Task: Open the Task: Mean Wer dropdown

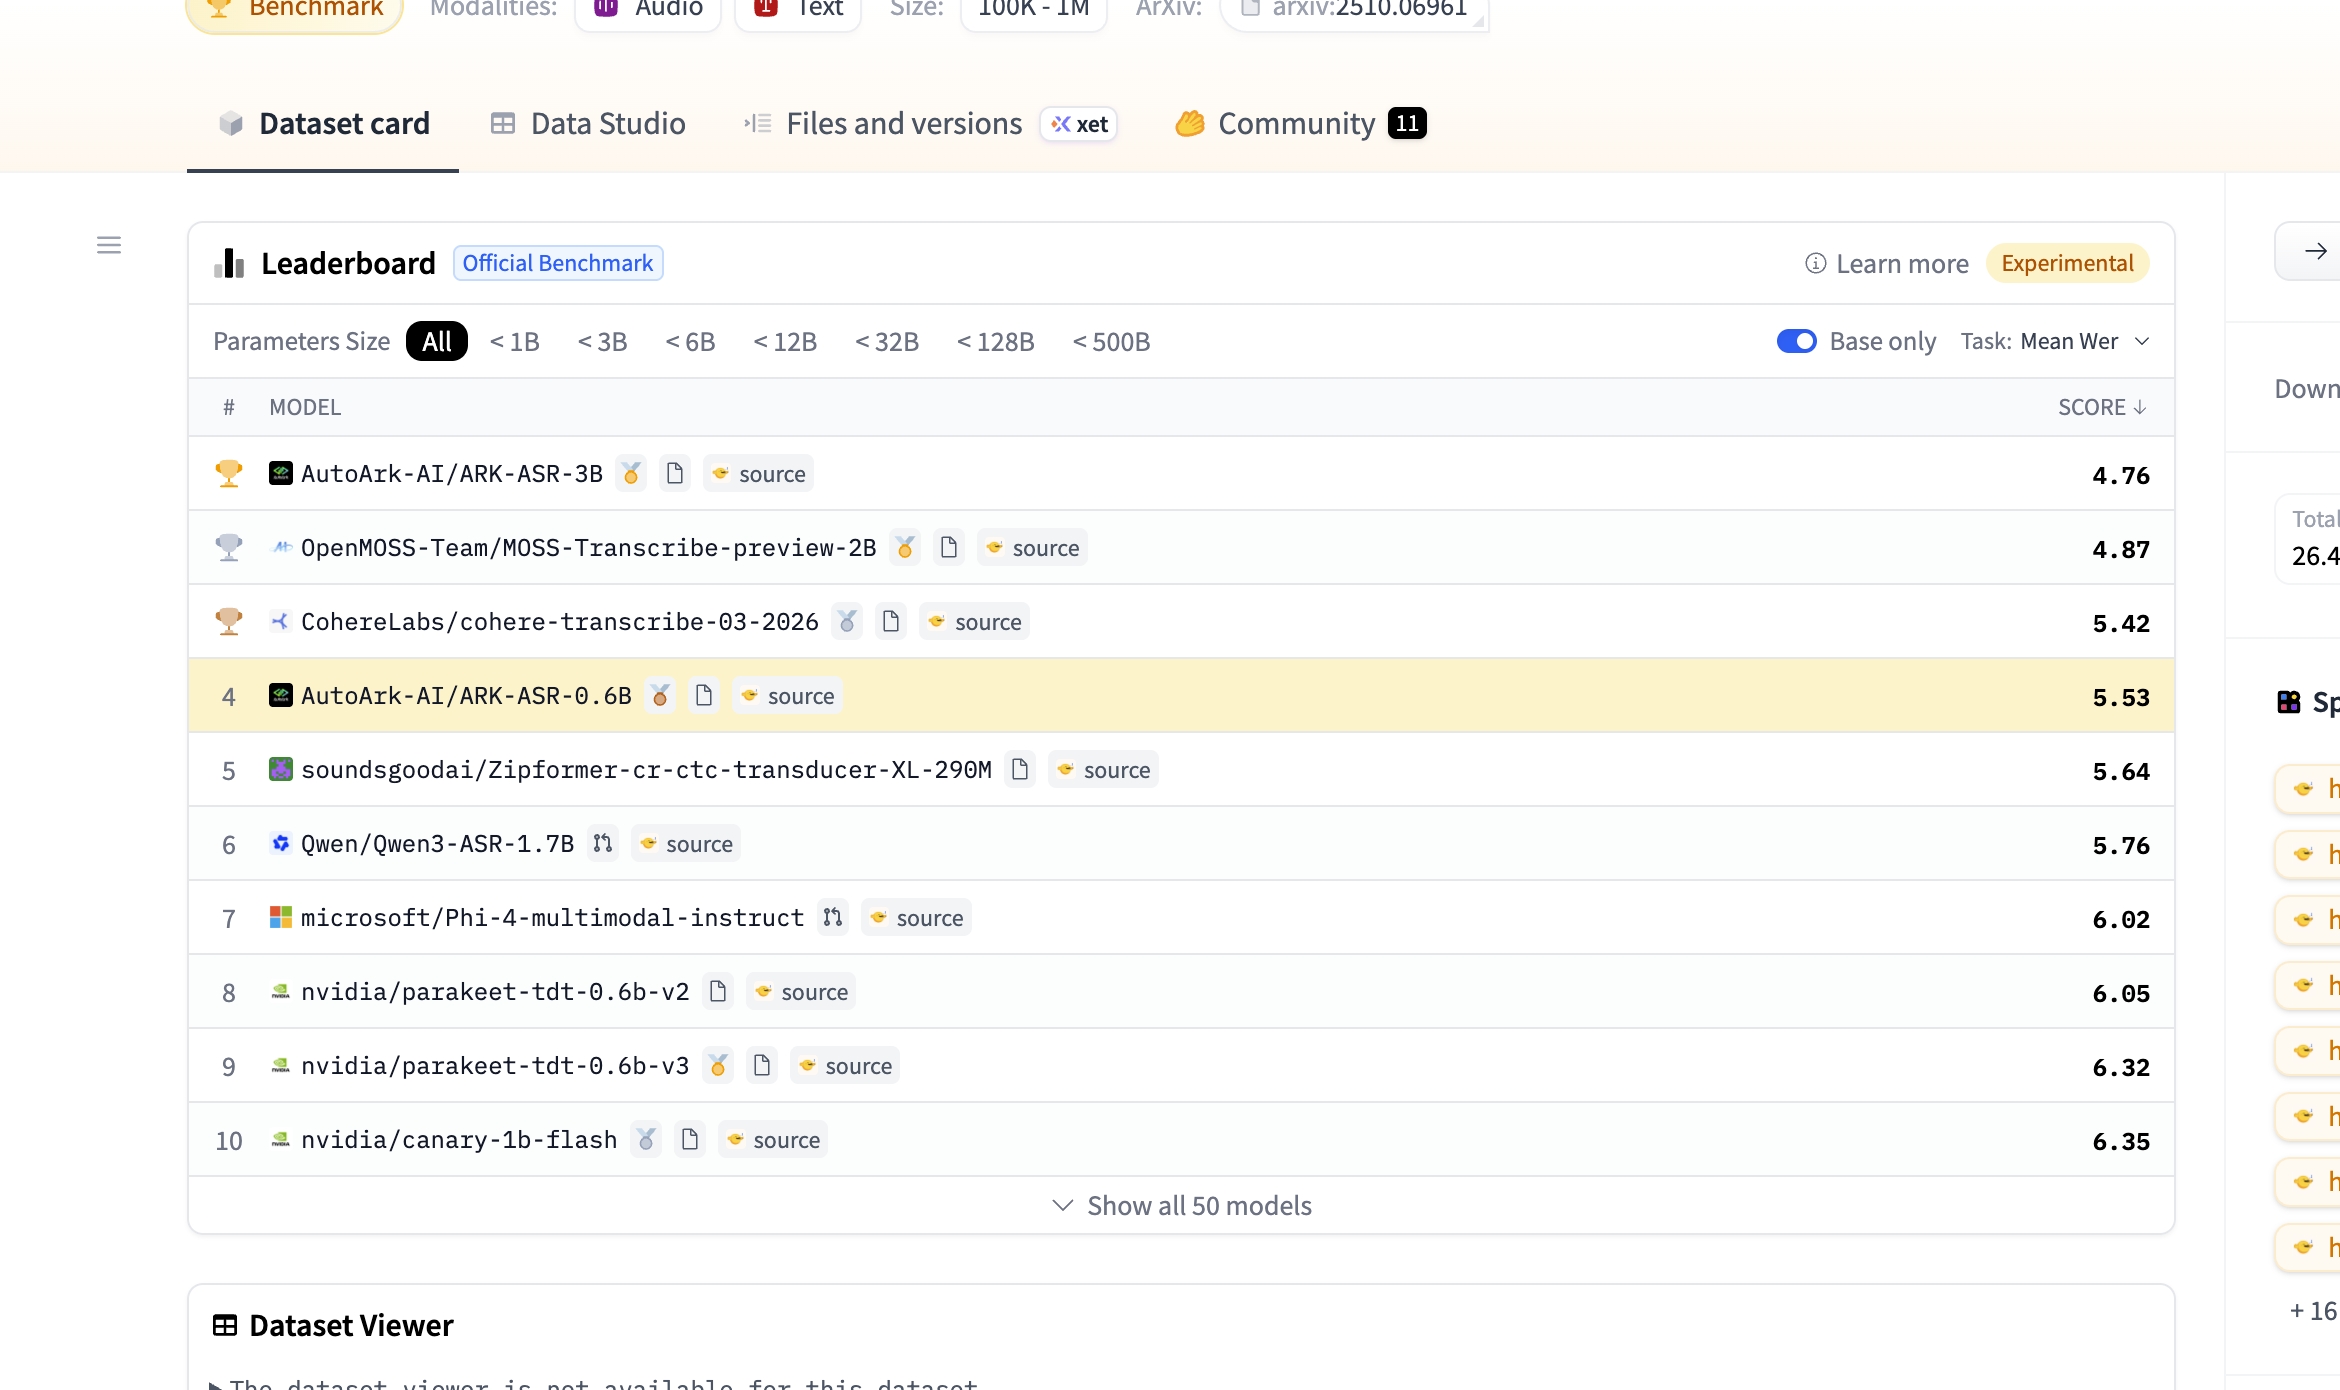Action: [2055, 341]
